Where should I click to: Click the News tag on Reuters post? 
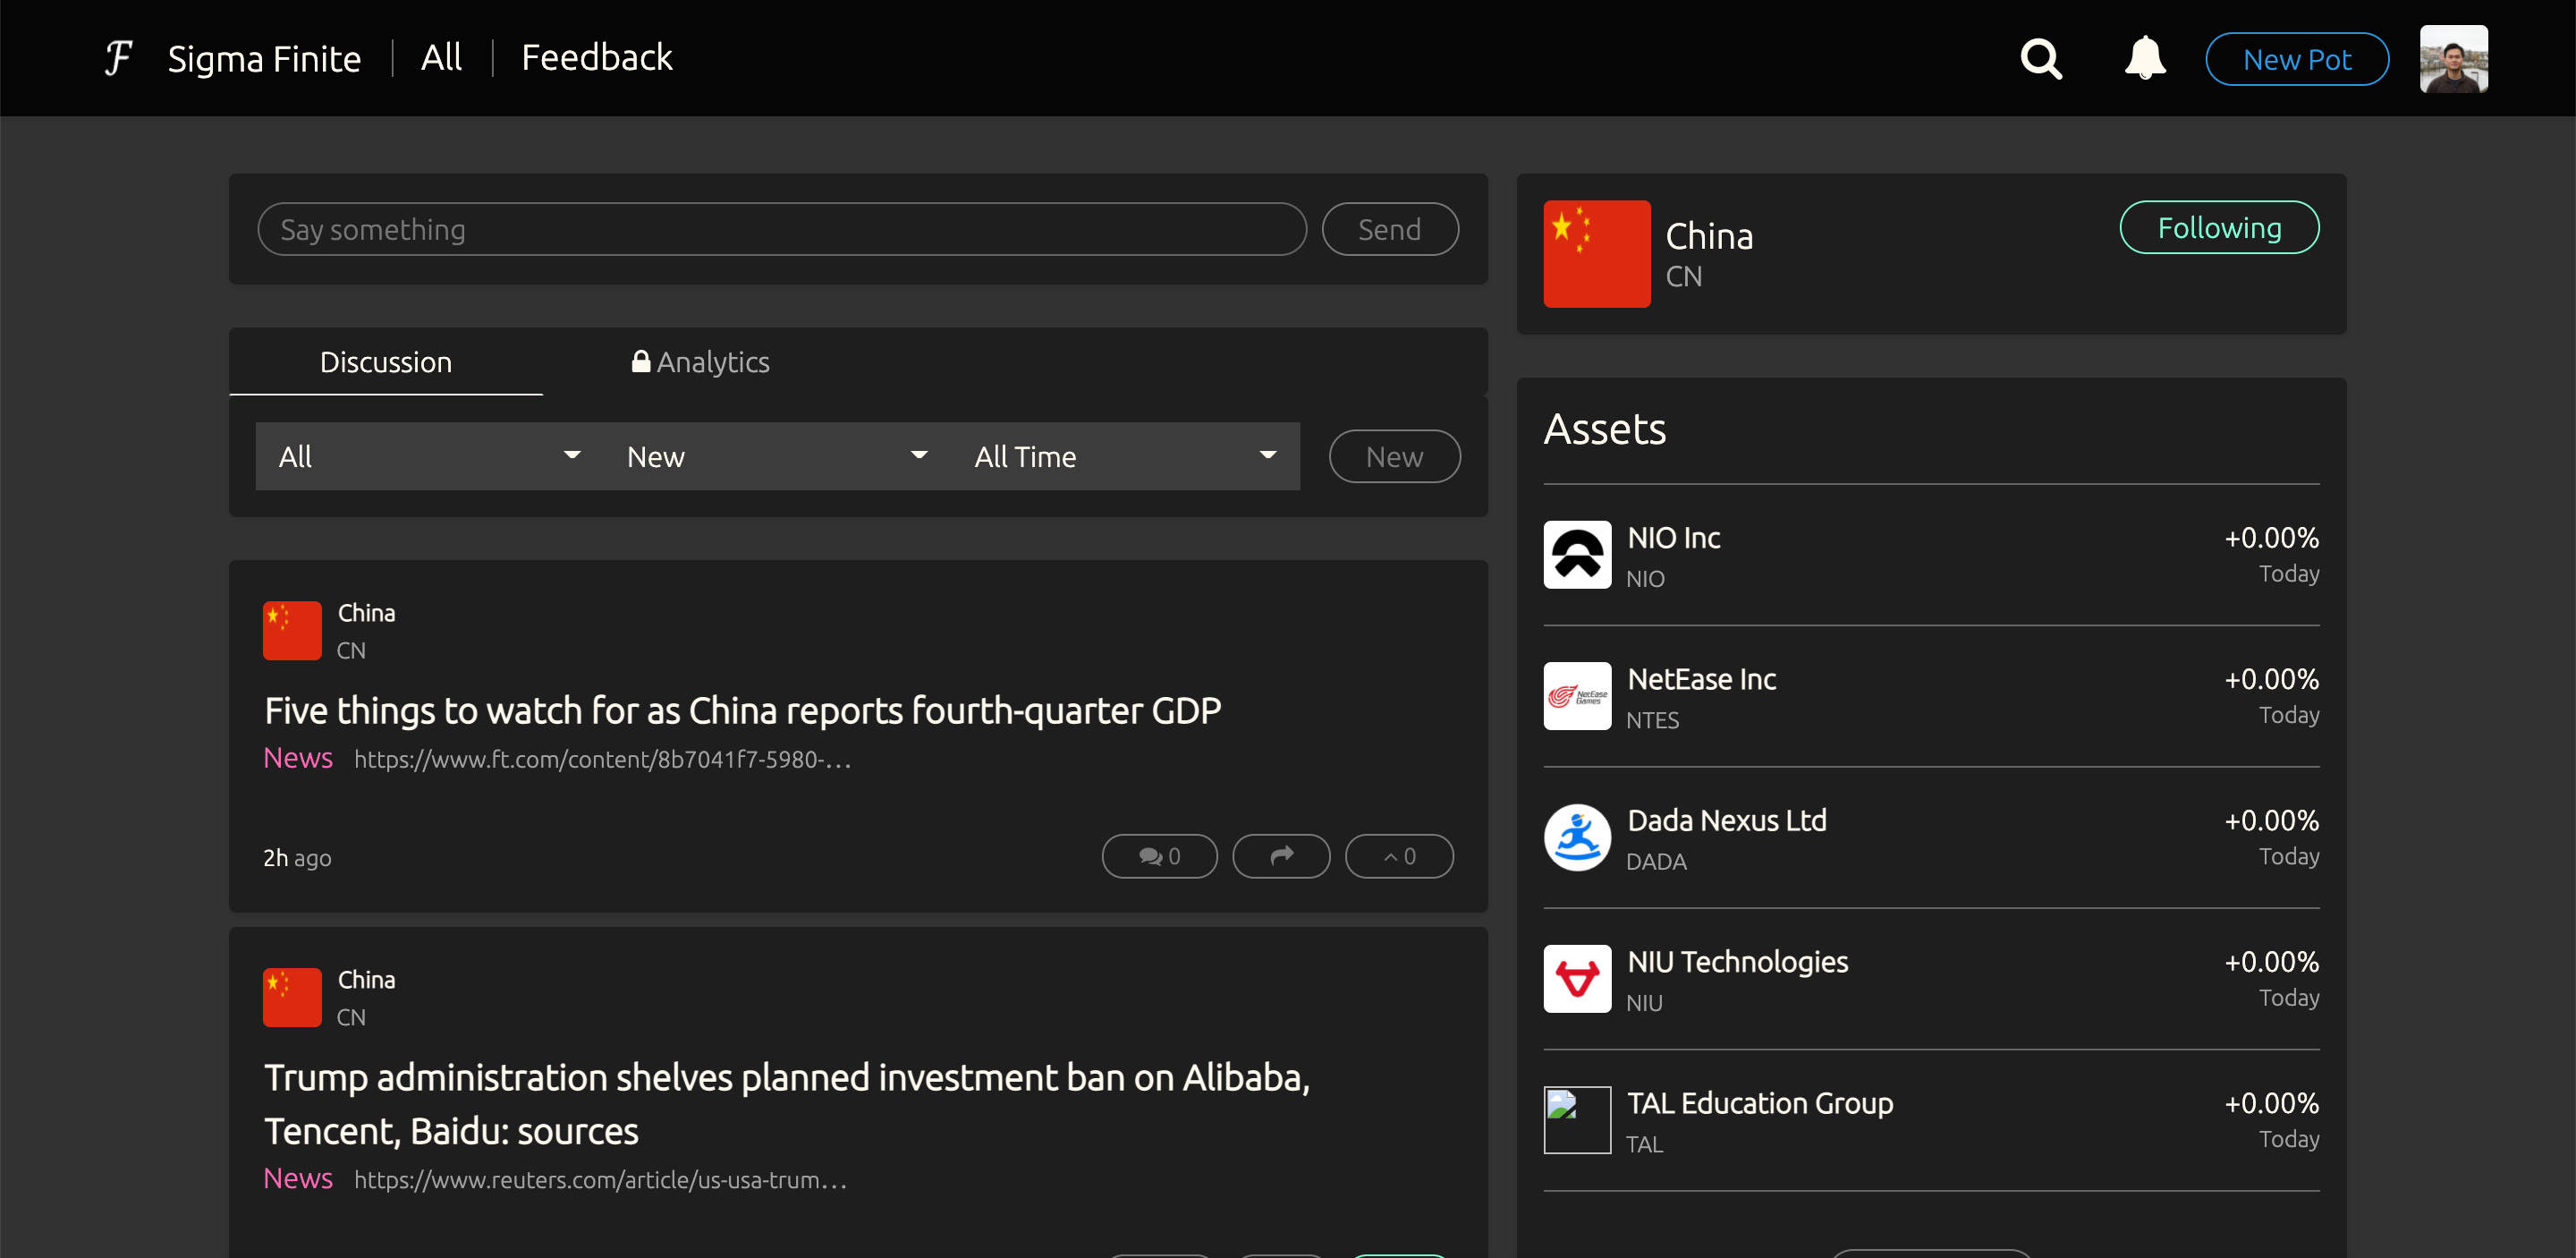point(297,1179)
